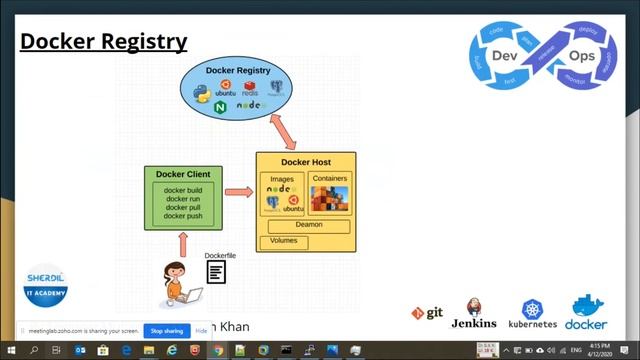Click the docker whale logo
This screenshot has width=640, height=360.
point(586,312)
